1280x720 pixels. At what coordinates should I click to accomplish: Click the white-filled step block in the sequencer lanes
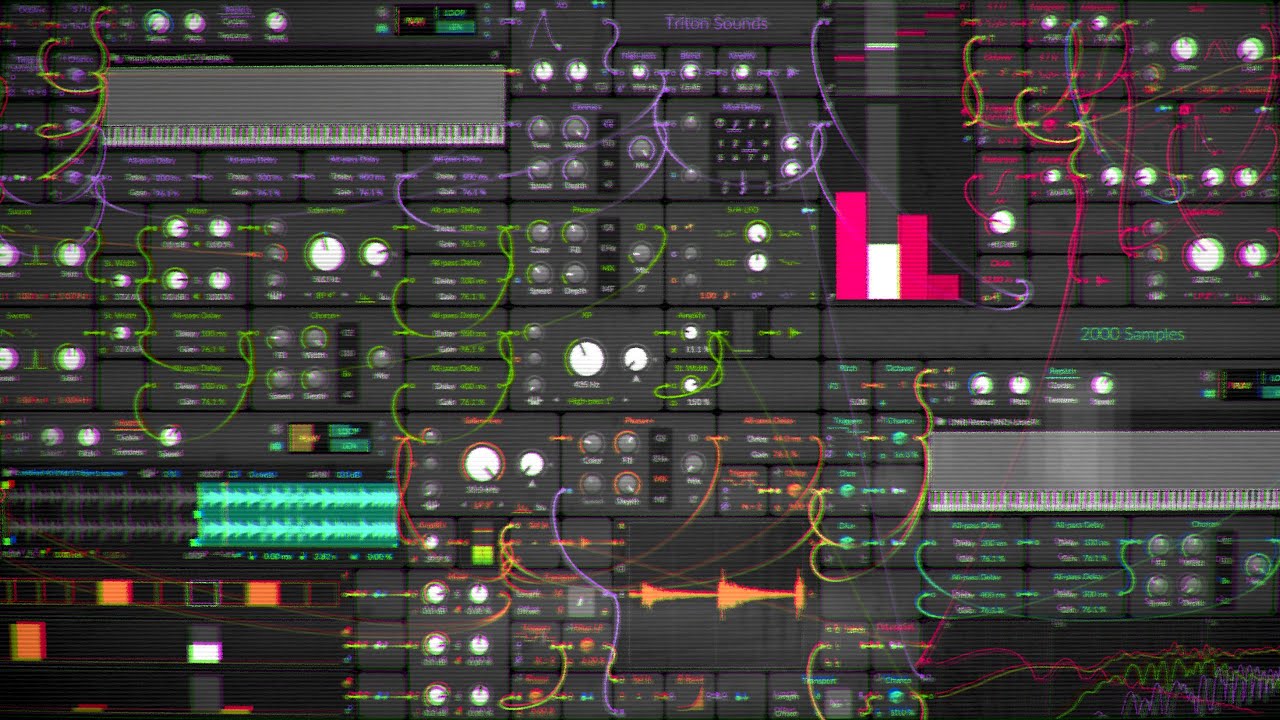205,653
